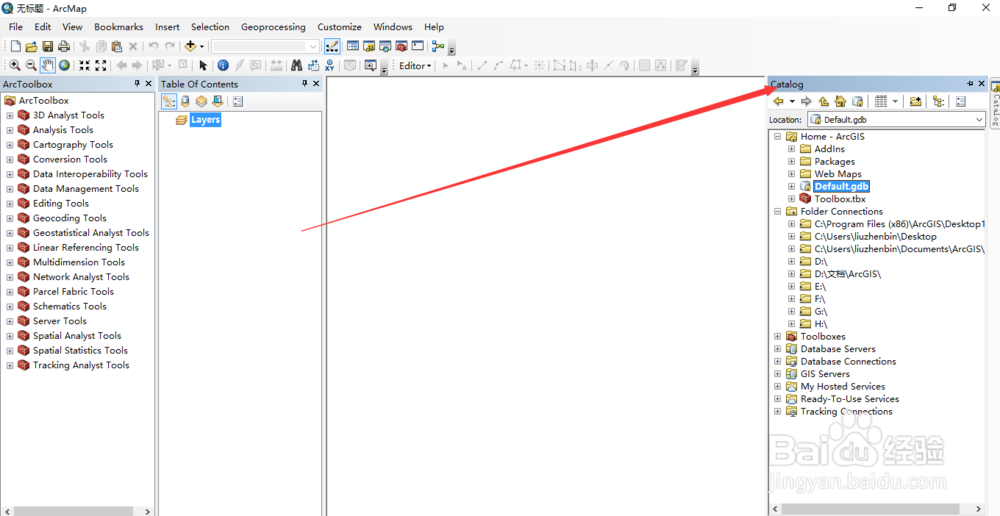Expand Conversion Tools toolbox
The image size is (1000, 516).
(10, 159)
